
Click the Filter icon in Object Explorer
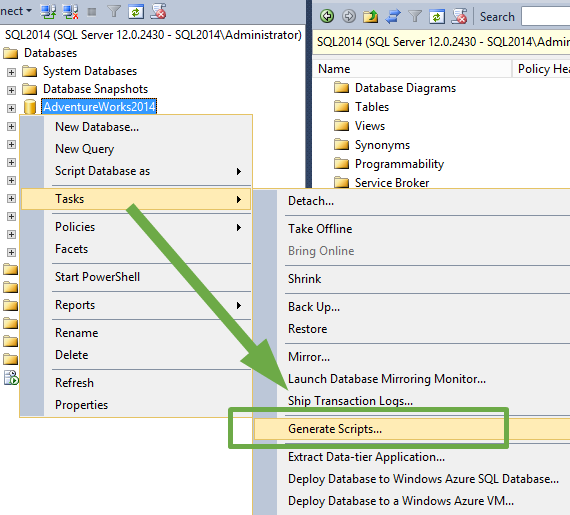point(114,12)
